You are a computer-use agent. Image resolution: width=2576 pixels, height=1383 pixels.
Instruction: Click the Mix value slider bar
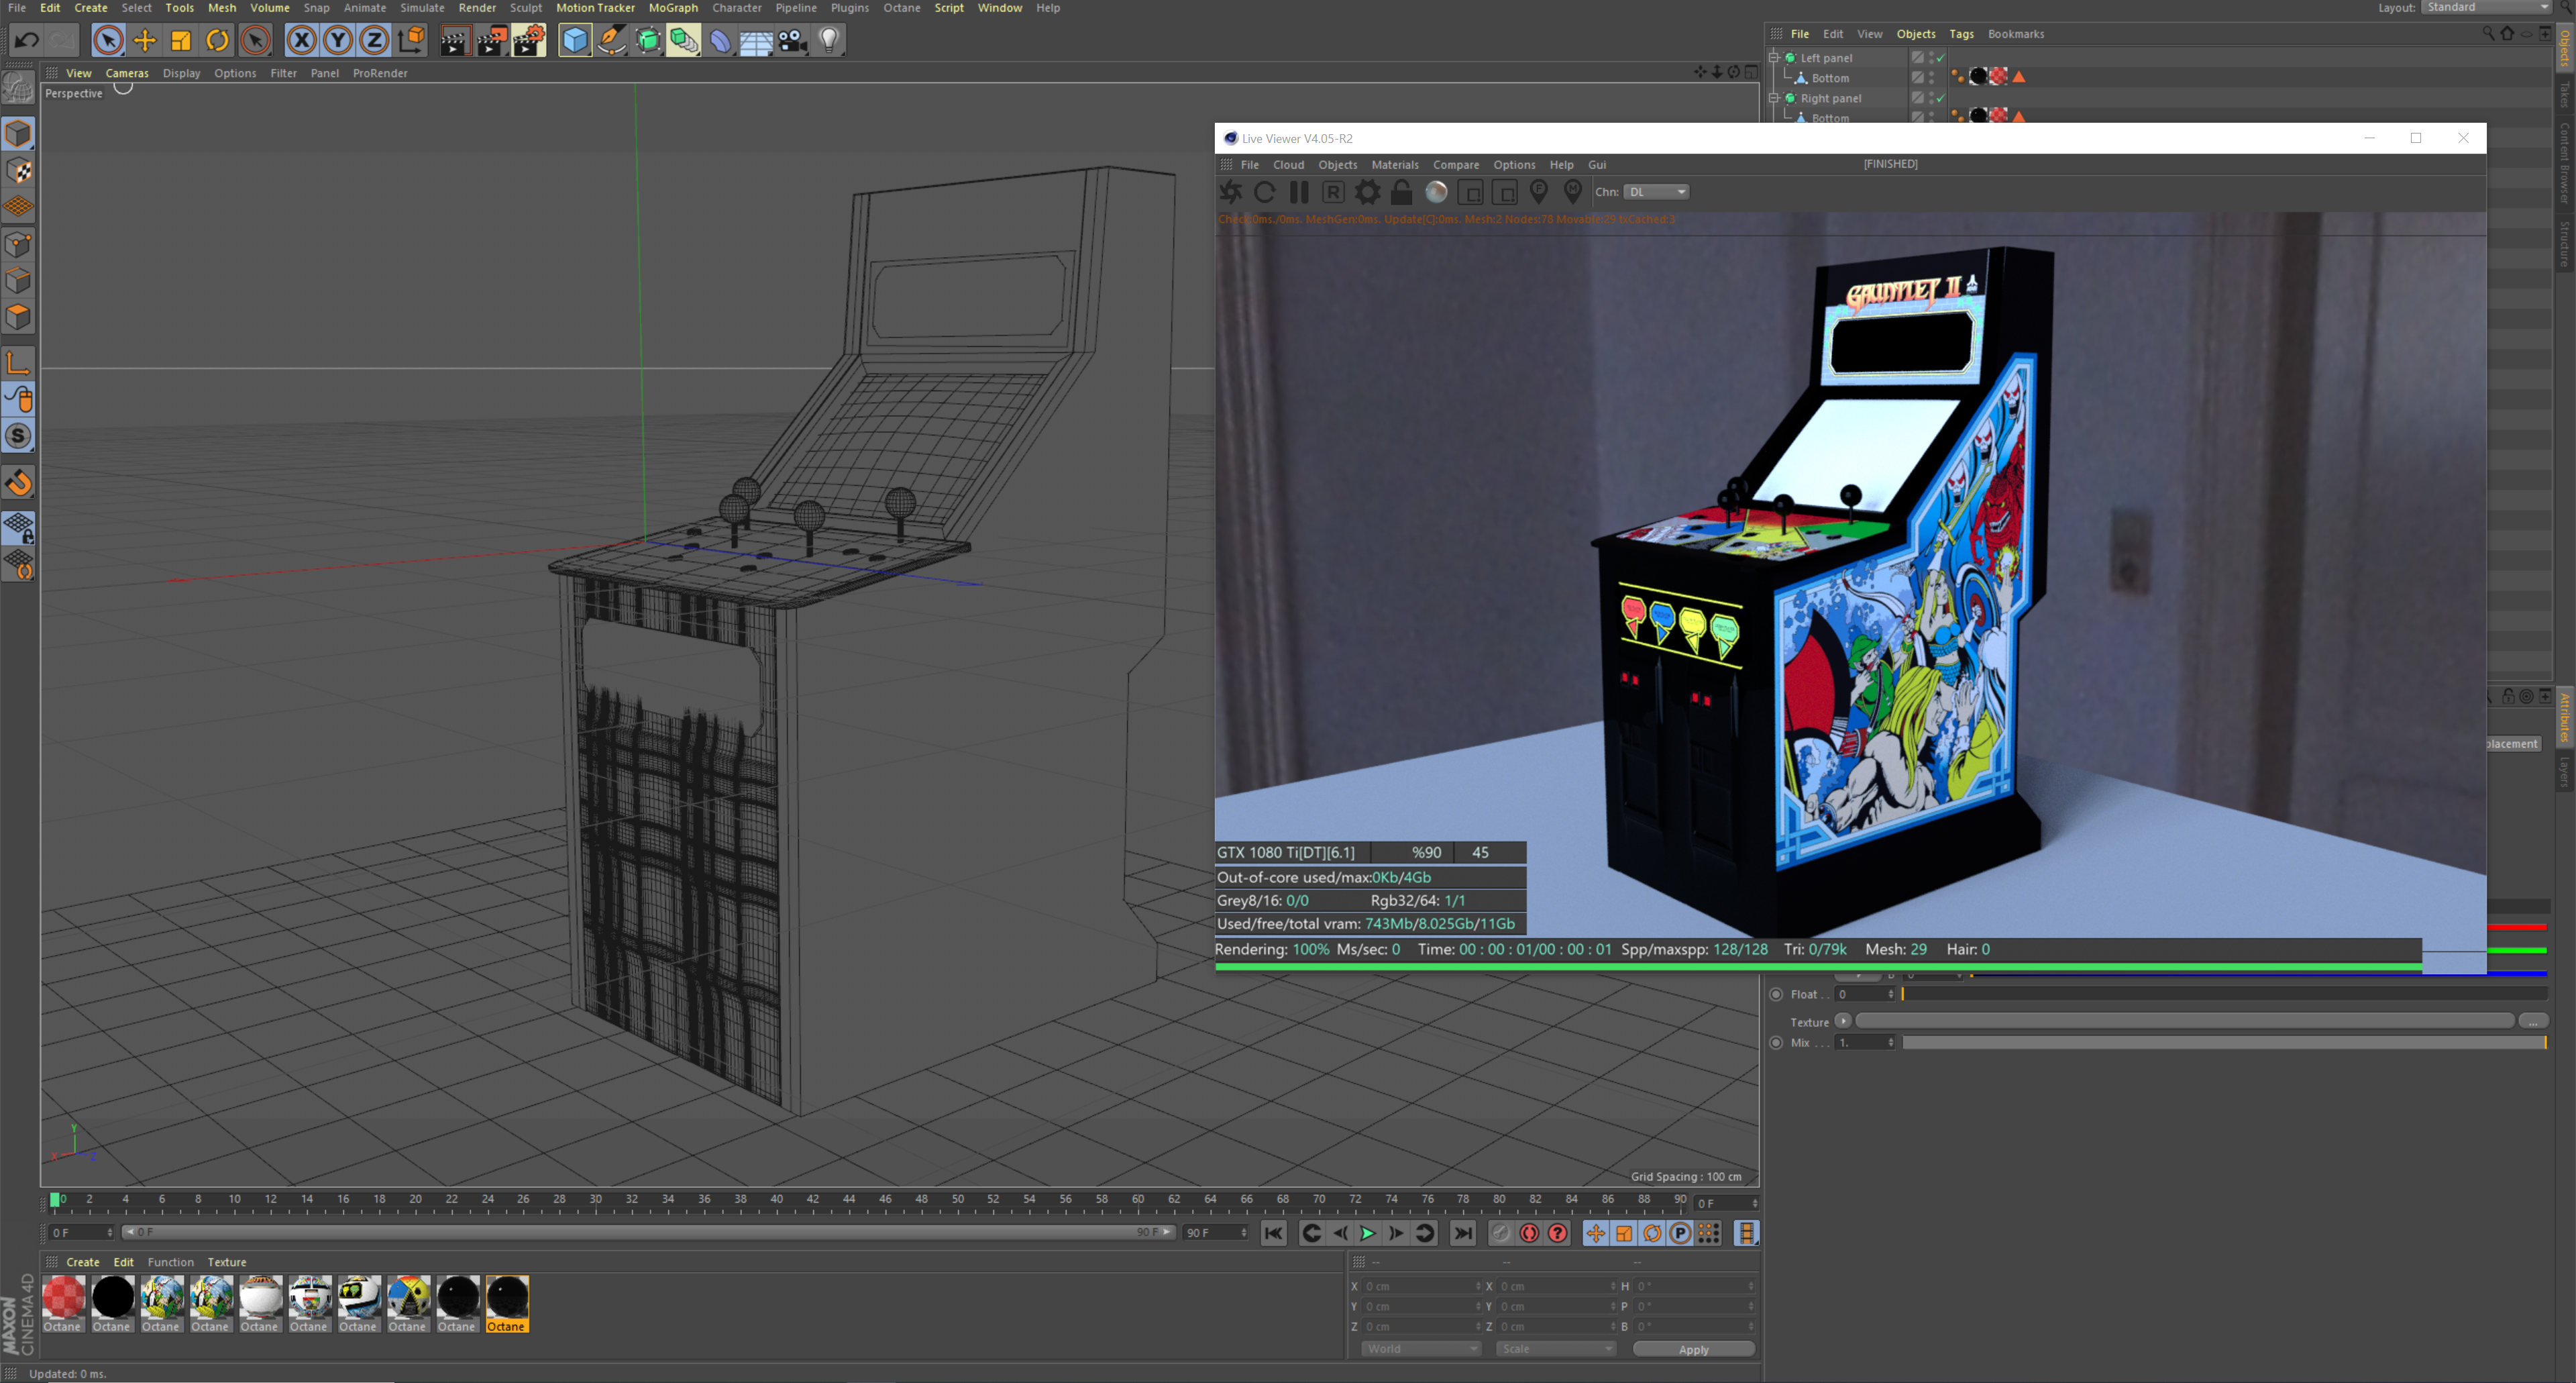pyautogui.click(x=2224, y=1042)
